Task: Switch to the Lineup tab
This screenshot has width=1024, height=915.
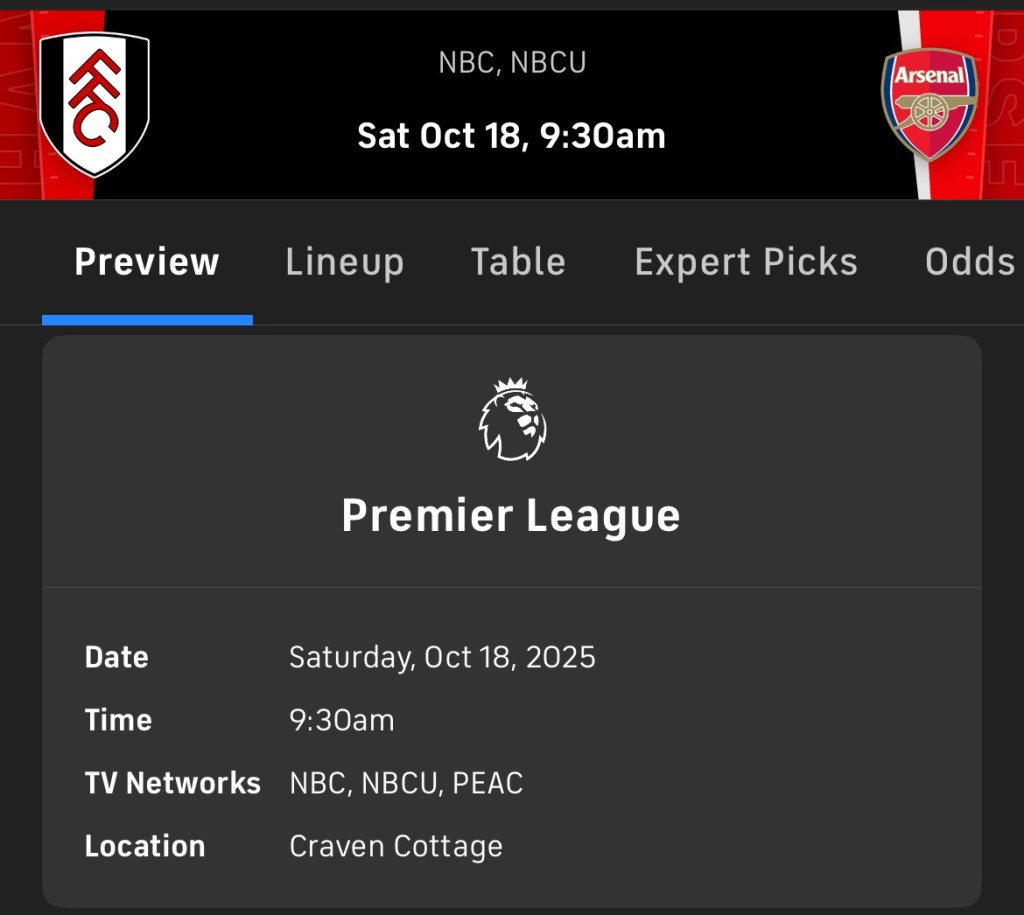Action: (344, 262)
